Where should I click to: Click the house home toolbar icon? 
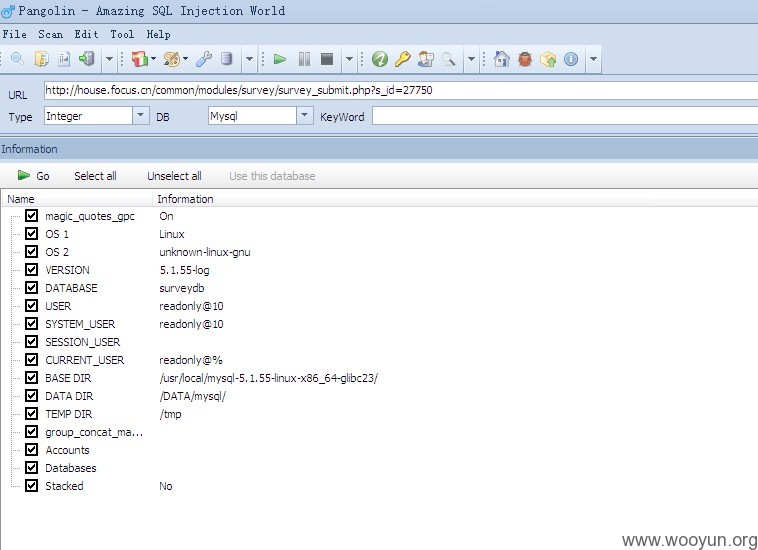pos(501,59)
